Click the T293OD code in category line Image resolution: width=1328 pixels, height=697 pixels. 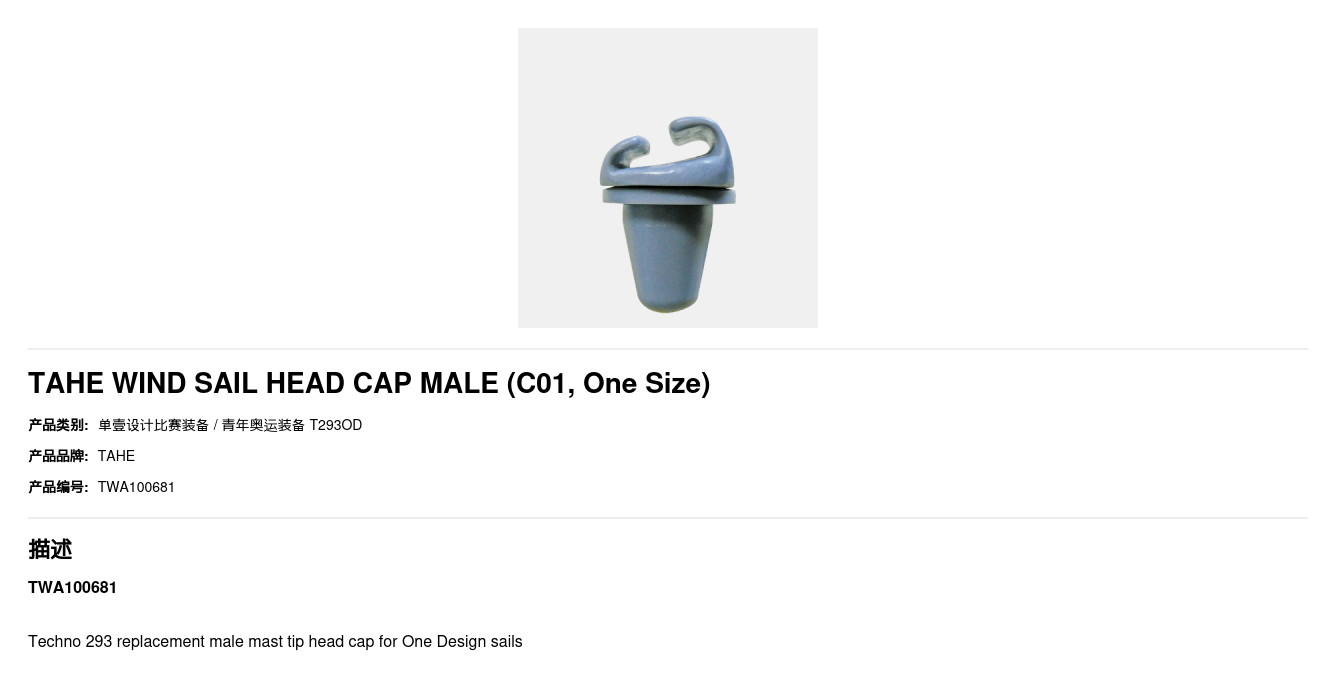click(x=336, y=425)
